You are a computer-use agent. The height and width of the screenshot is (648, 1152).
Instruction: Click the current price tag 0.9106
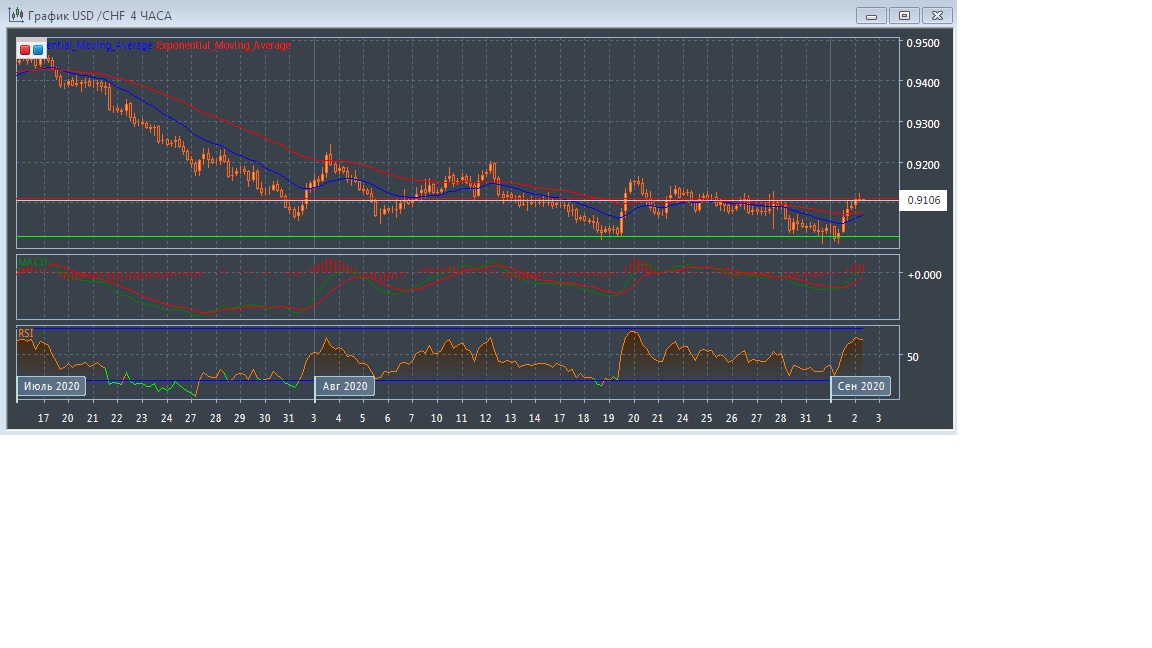click(922, 201)
